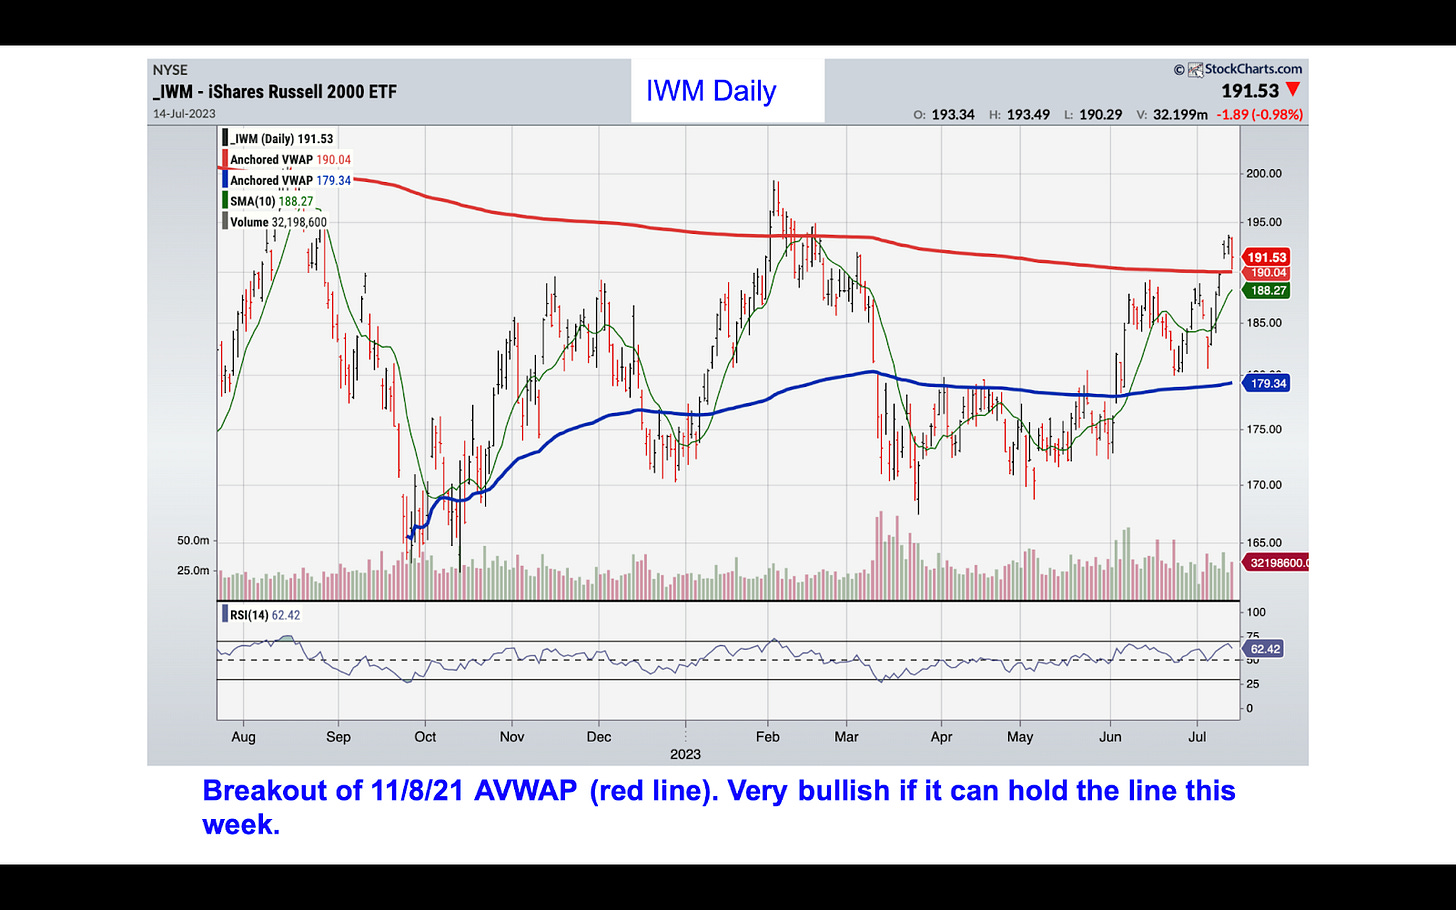
Task: Click the change value -1.89 (-0.98%)
Action: pyautogui.click(x=1259, y=115)
